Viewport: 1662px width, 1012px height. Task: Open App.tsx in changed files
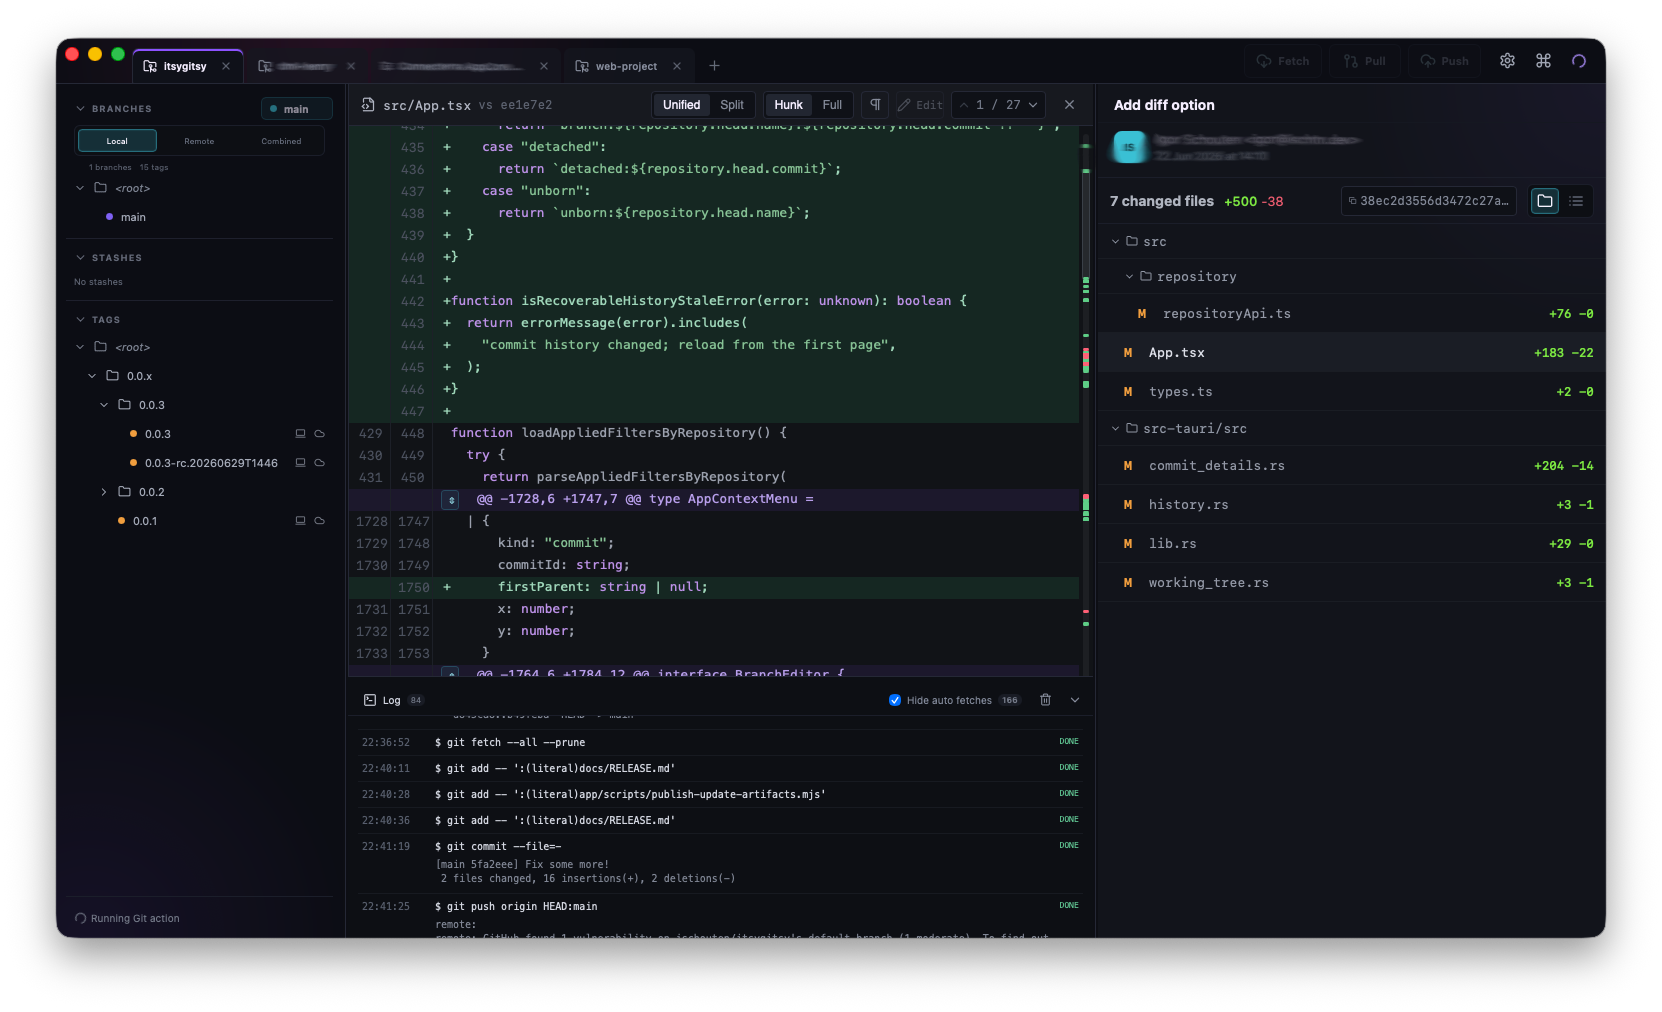click(x=1351, y=353)
